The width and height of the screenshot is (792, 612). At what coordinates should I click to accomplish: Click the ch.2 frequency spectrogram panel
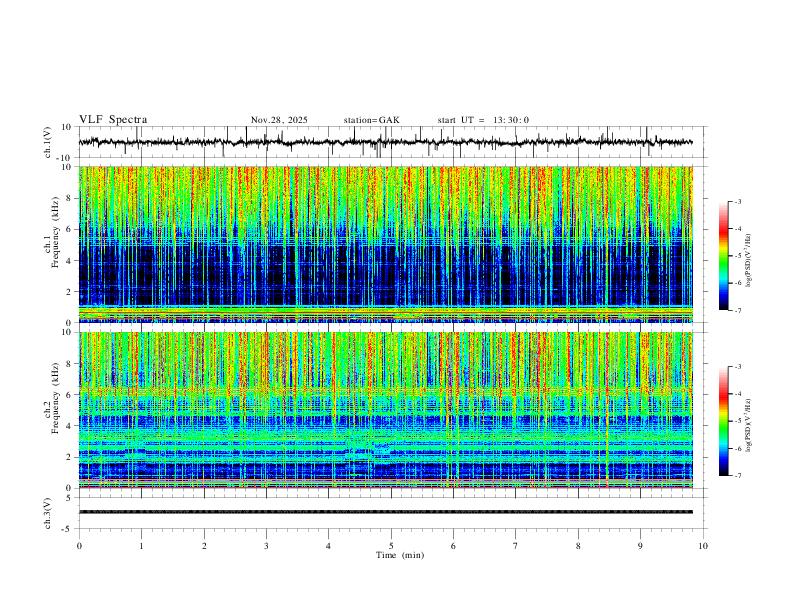click(x=386, y=410)
